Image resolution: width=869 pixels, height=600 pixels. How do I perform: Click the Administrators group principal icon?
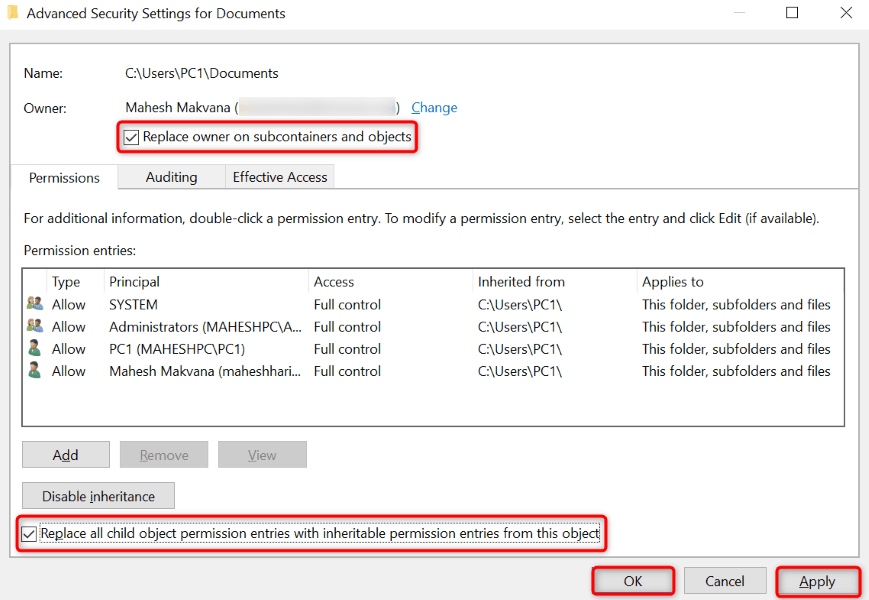coord(35,327)
